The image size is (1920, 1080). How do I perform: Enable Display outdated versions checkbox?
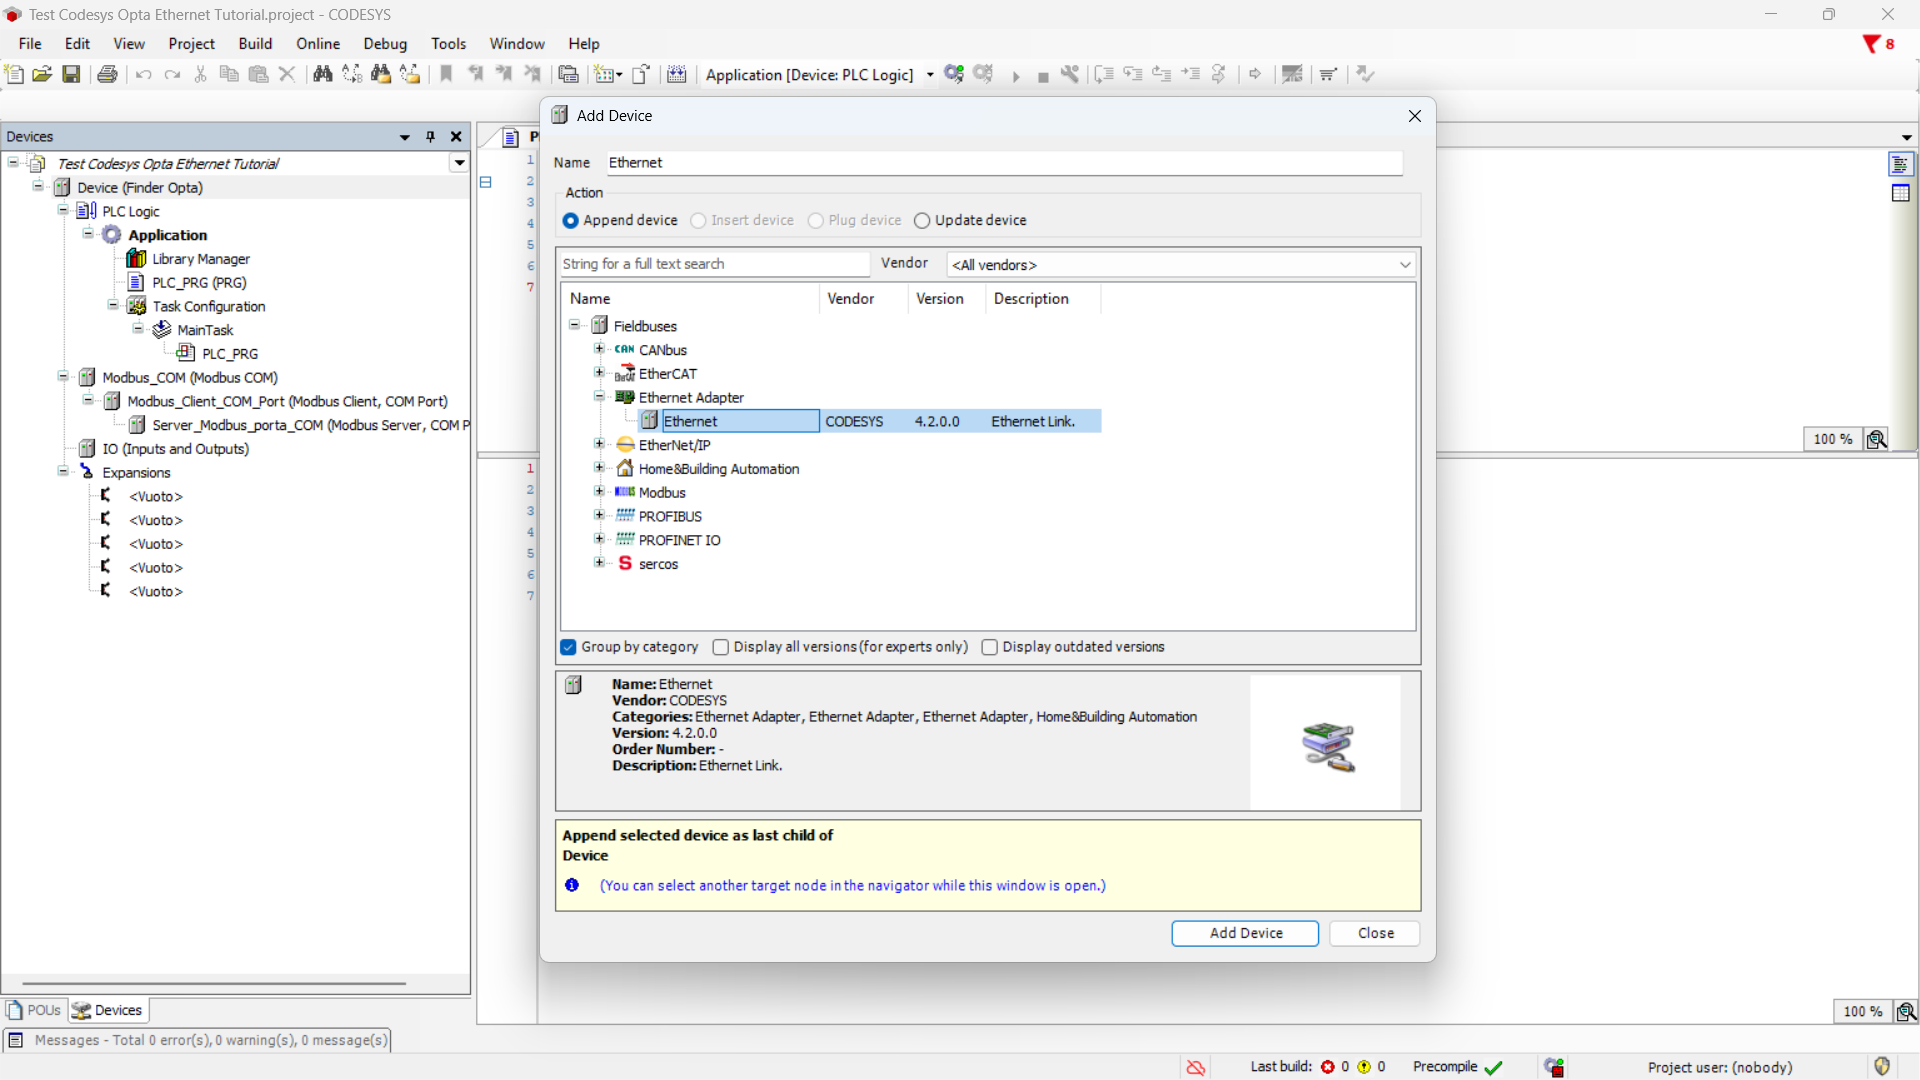point(989,647)
